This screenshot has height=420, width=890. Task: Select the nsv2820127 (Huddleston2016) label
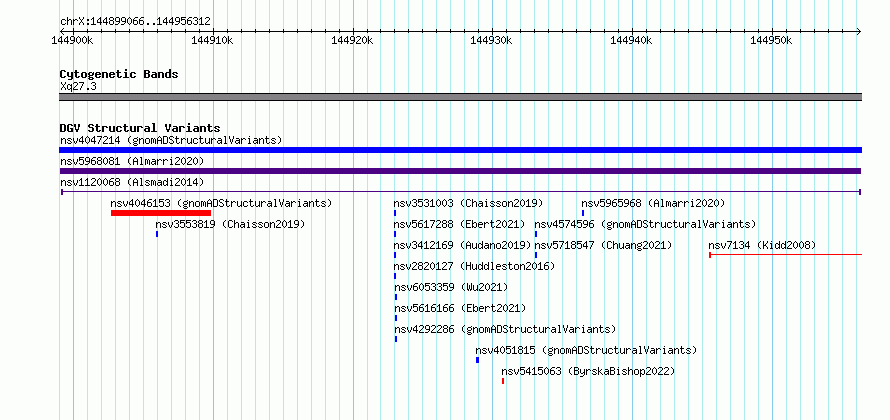tap(474, 266)
